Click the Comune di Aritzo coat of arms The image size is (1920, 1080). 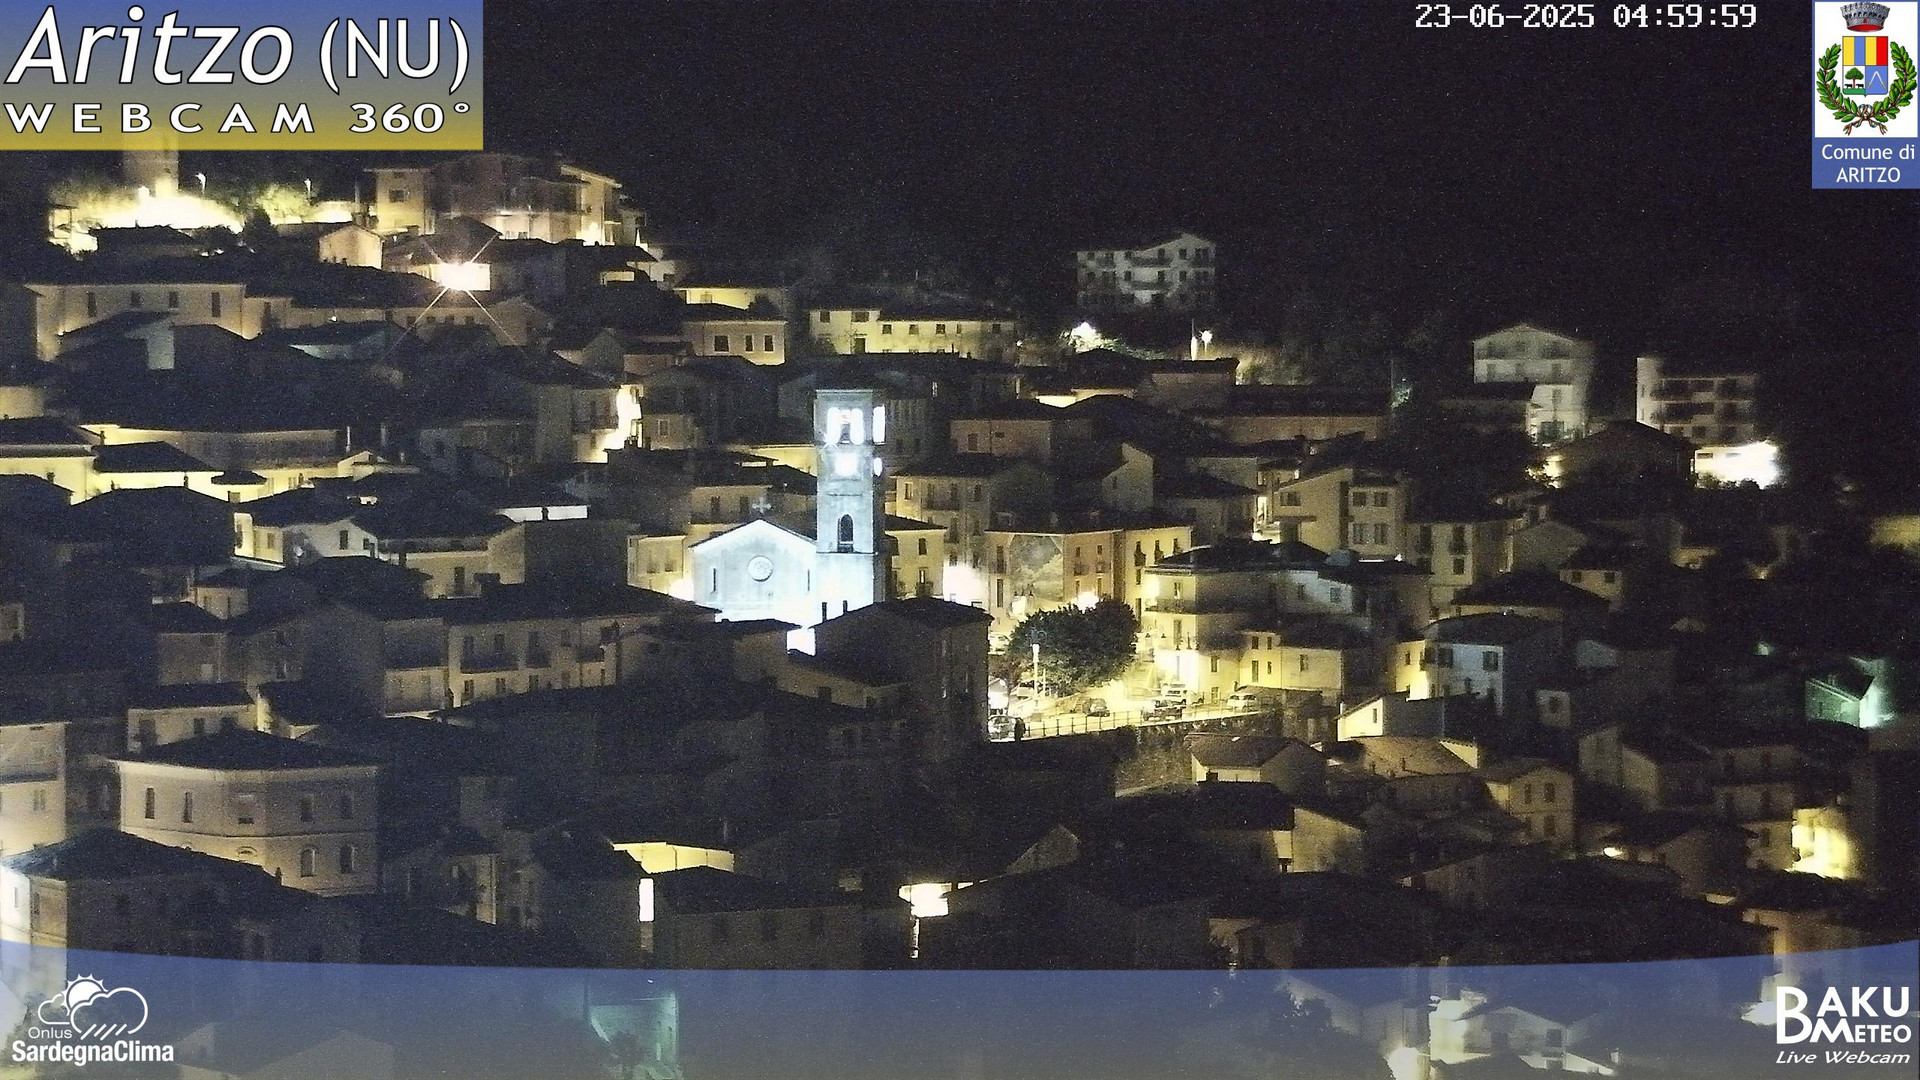pyautogui.click(x=1865, y=70)
